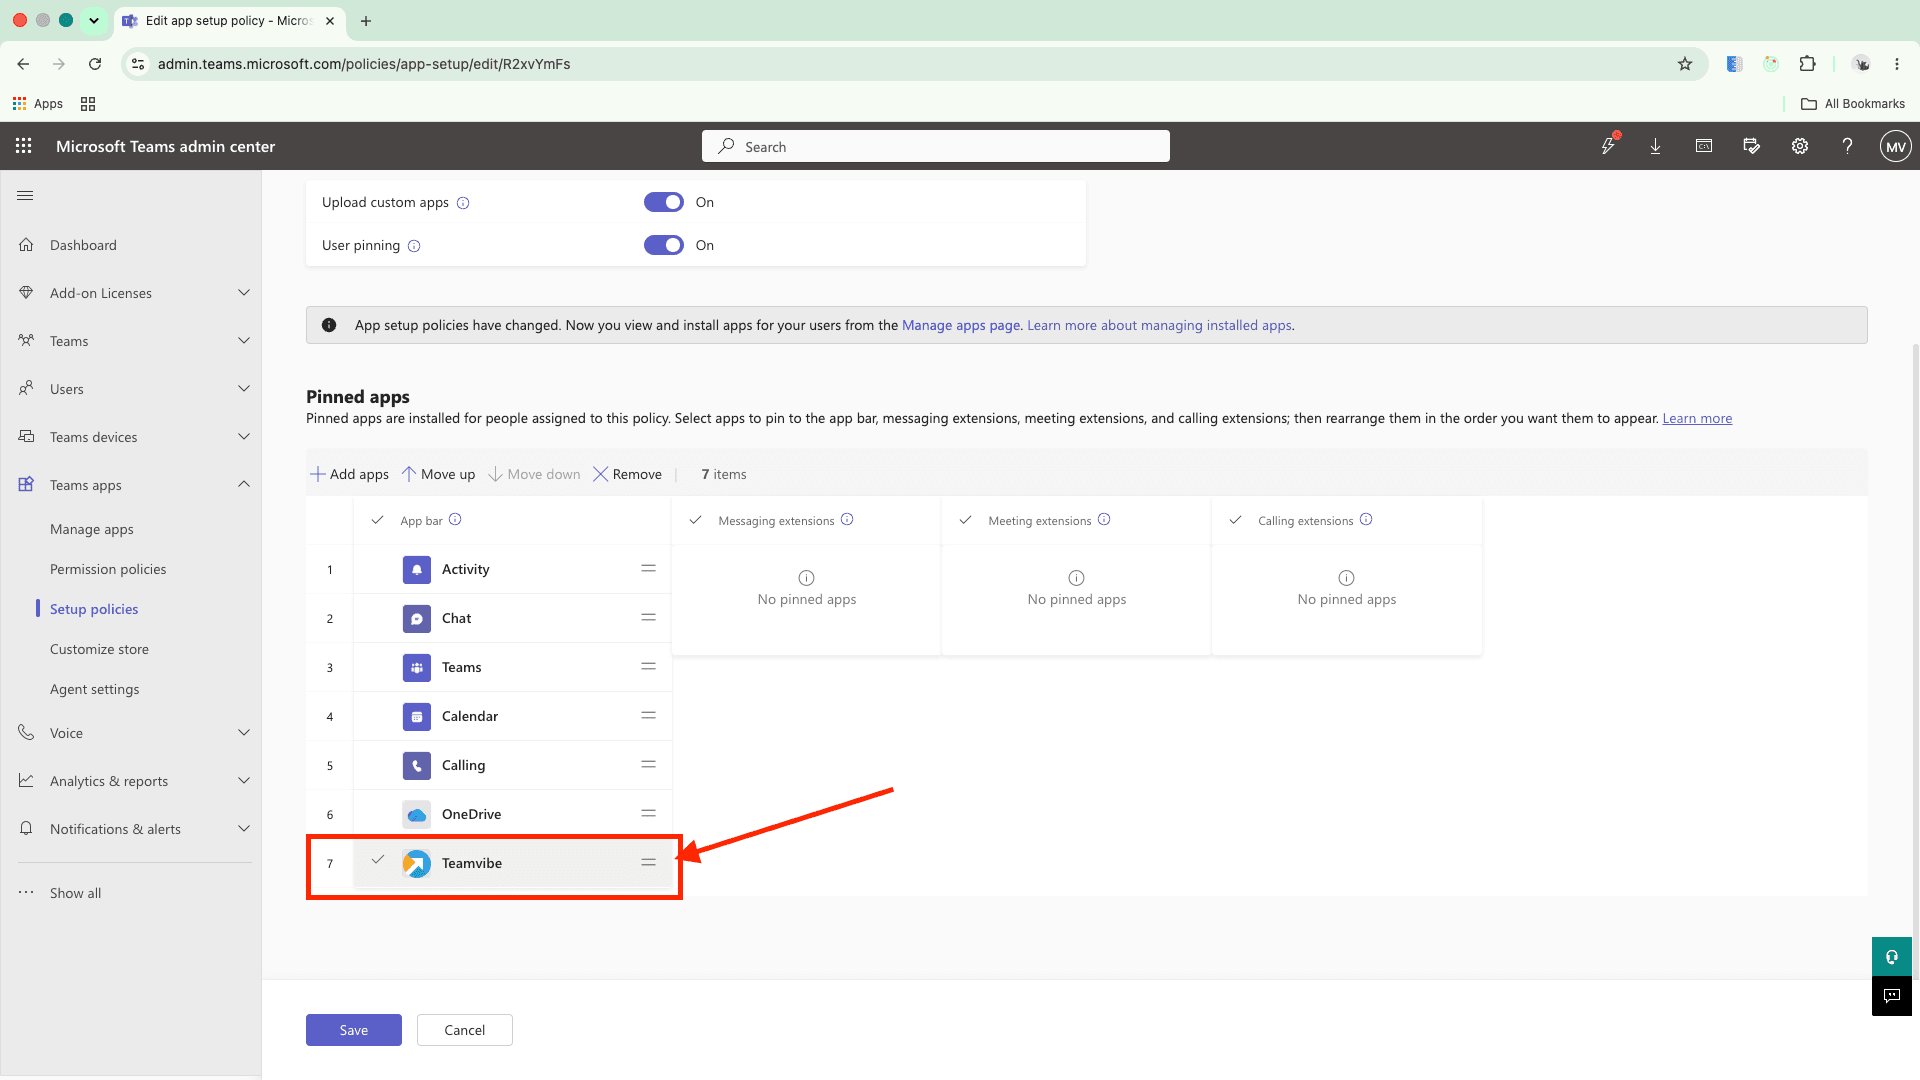Open Permission policies in sidebar
Viewport: 1920px width, 1080px height.
pos(108,569)
